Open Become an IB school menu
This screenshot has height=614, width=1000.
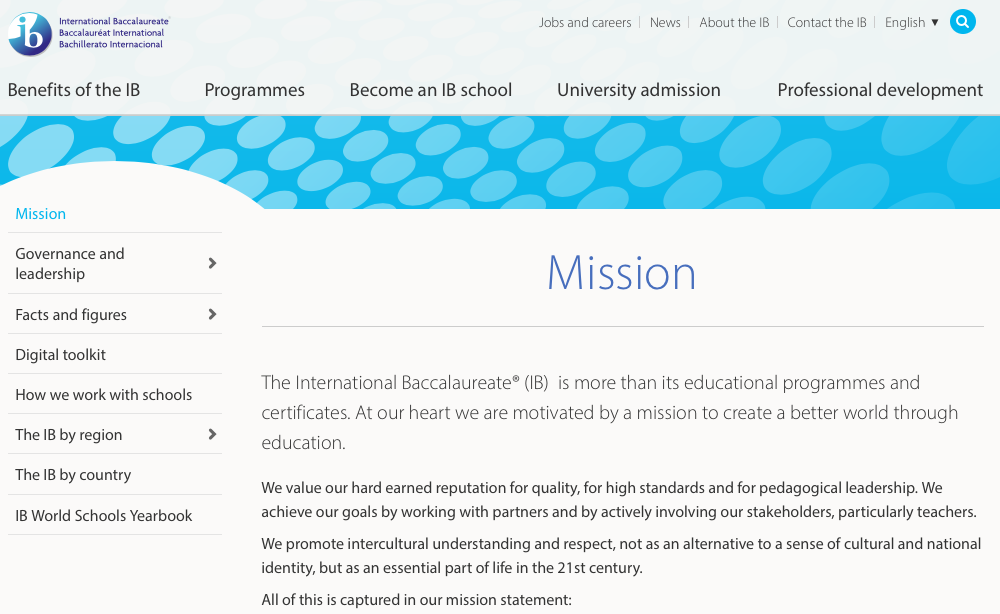pyautogui.click(x=430, y=90)
